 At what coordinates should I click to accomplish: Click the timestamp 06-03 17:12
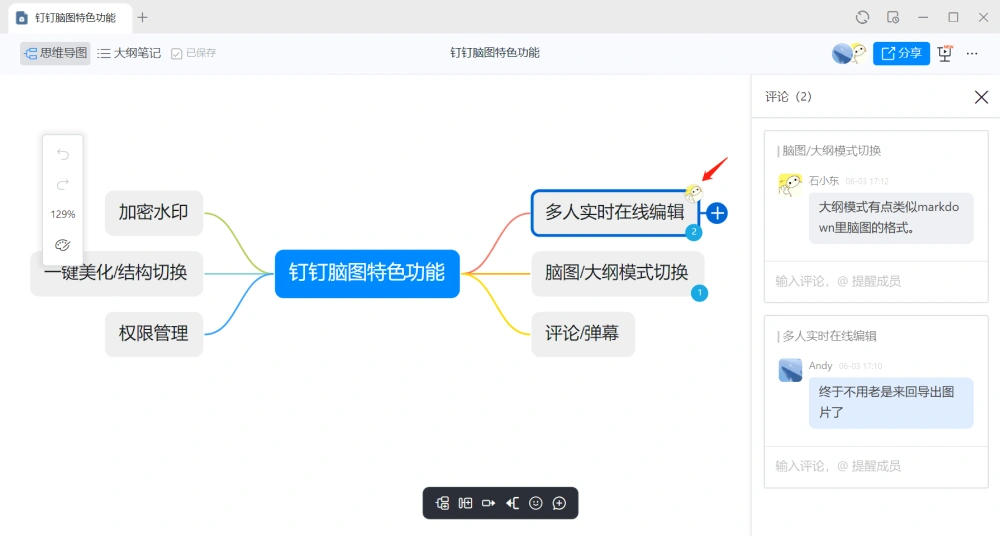(867, 182)
